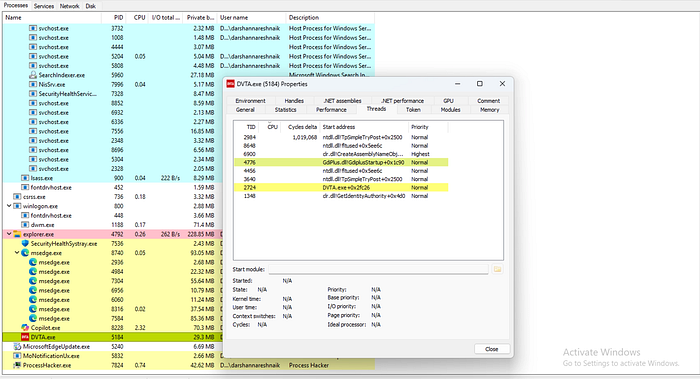Sort by the Private bytes column header
The width and height of the screenshot is (700, 379).
point(200,17)
